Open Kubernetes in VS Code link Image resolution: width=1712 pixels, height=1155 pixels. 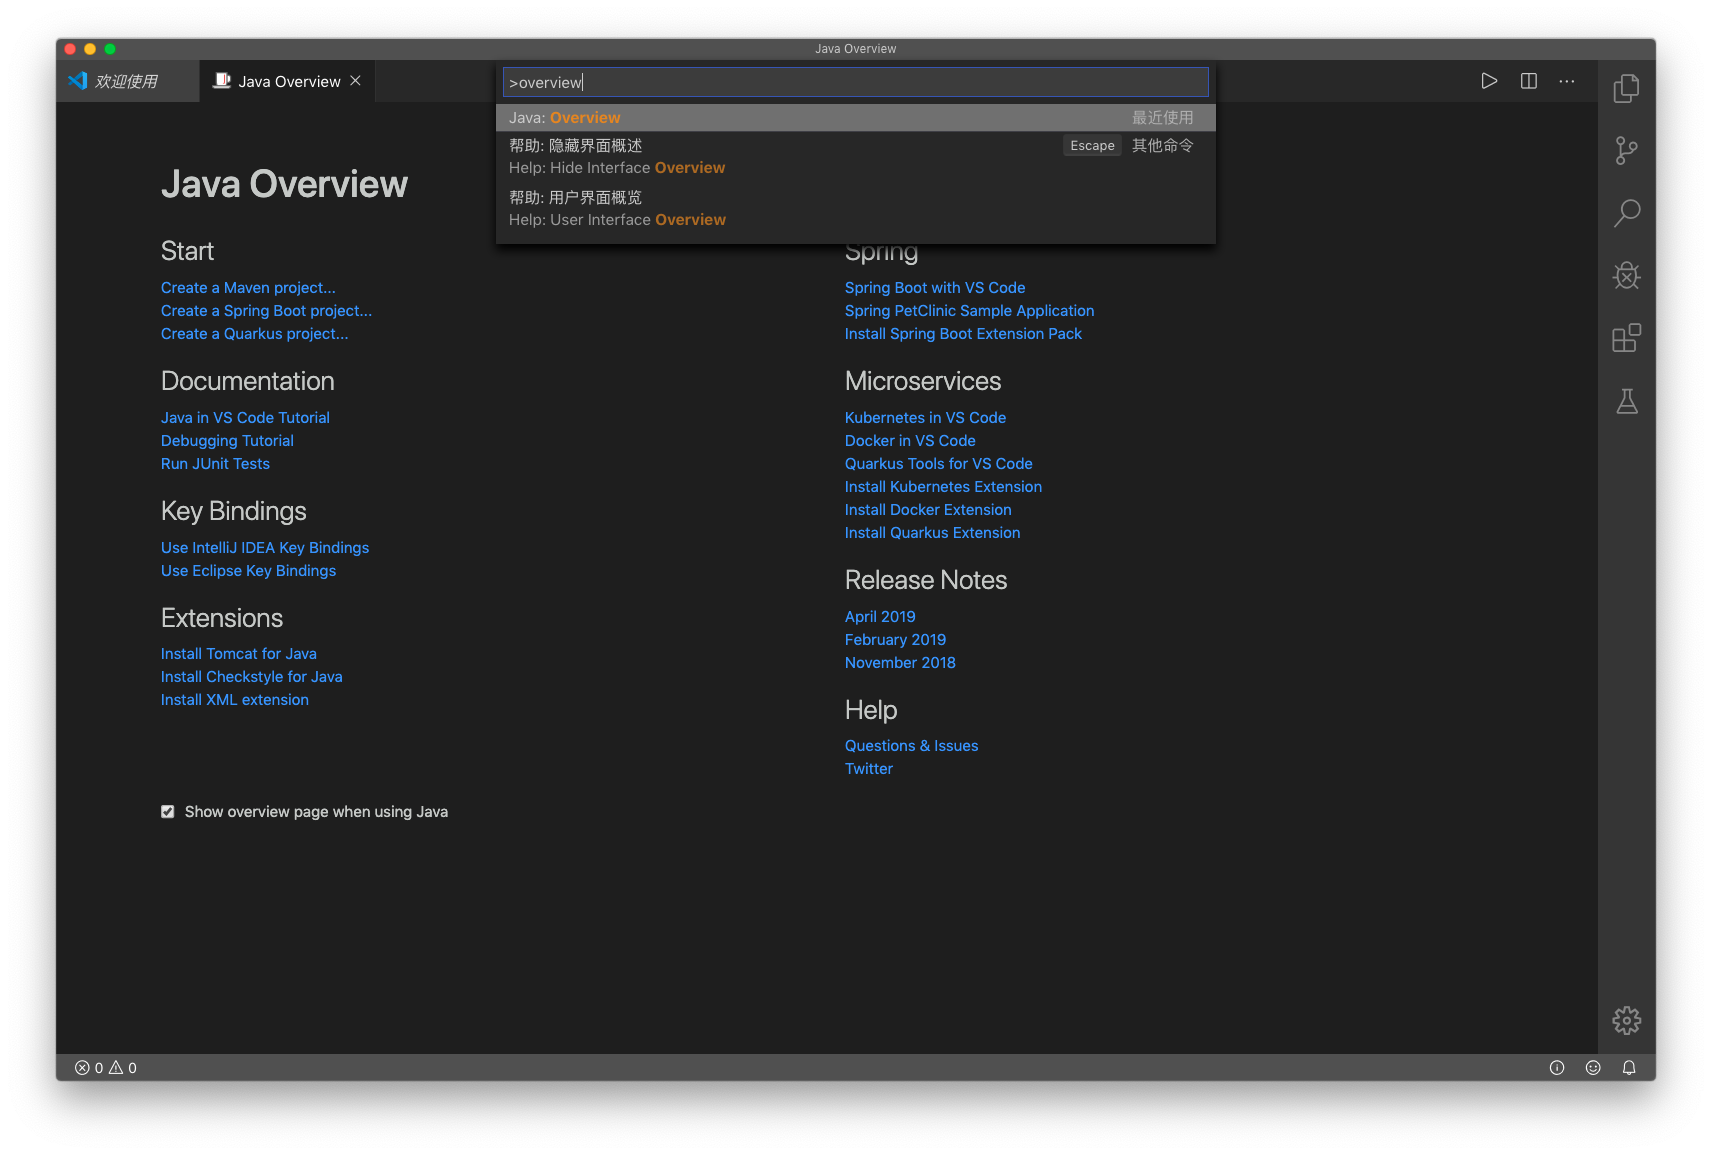925,418
